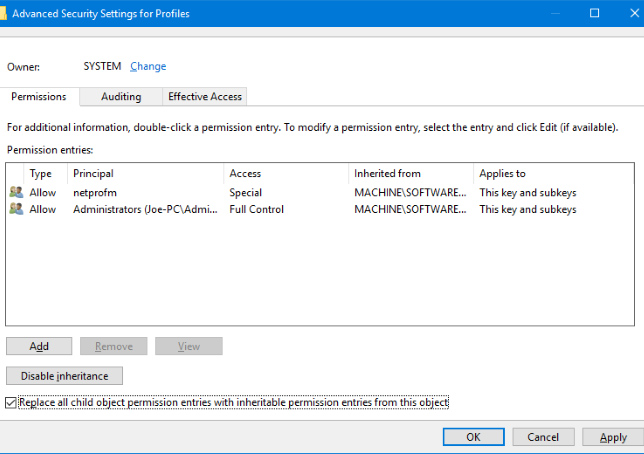Confirm with the OK button
Screen dimensions: 644x454
coord(473,437)
